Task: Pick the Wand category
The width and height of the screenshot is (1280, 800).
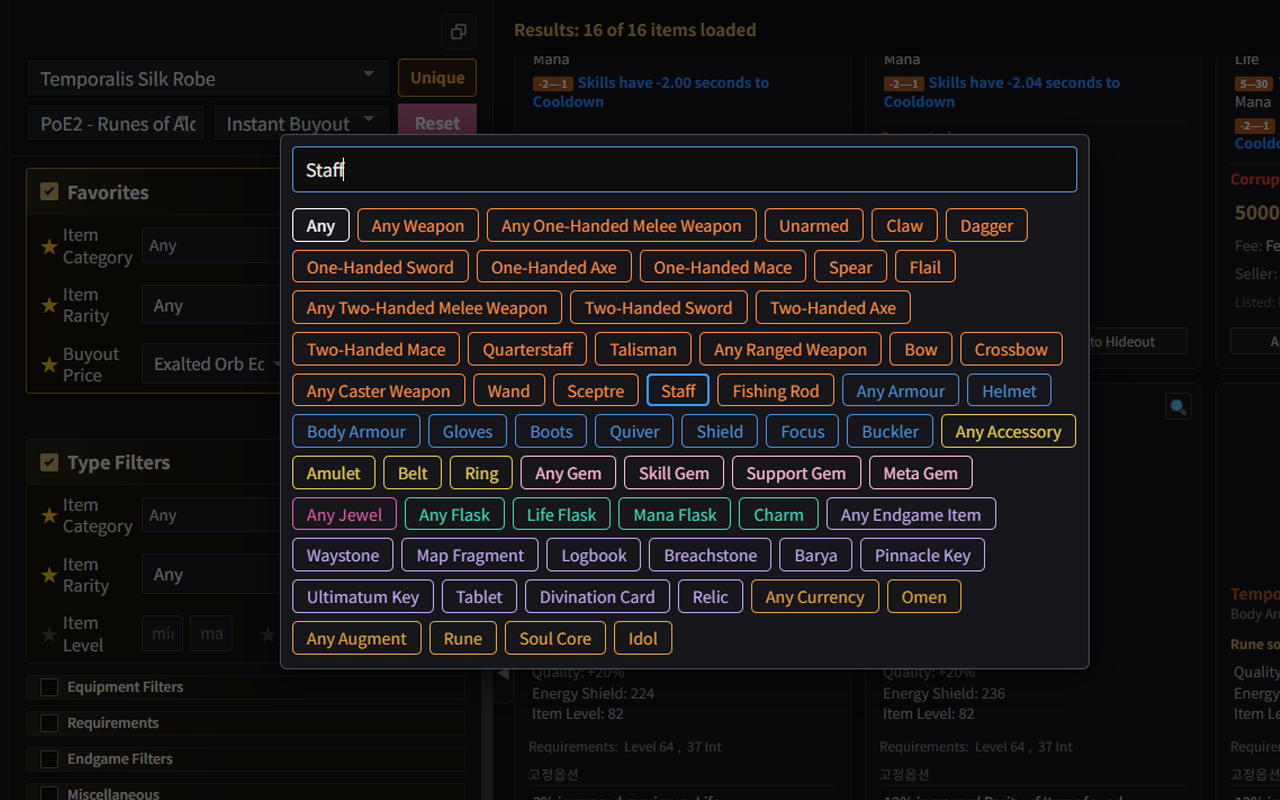Action: click(x=509, y=391)
